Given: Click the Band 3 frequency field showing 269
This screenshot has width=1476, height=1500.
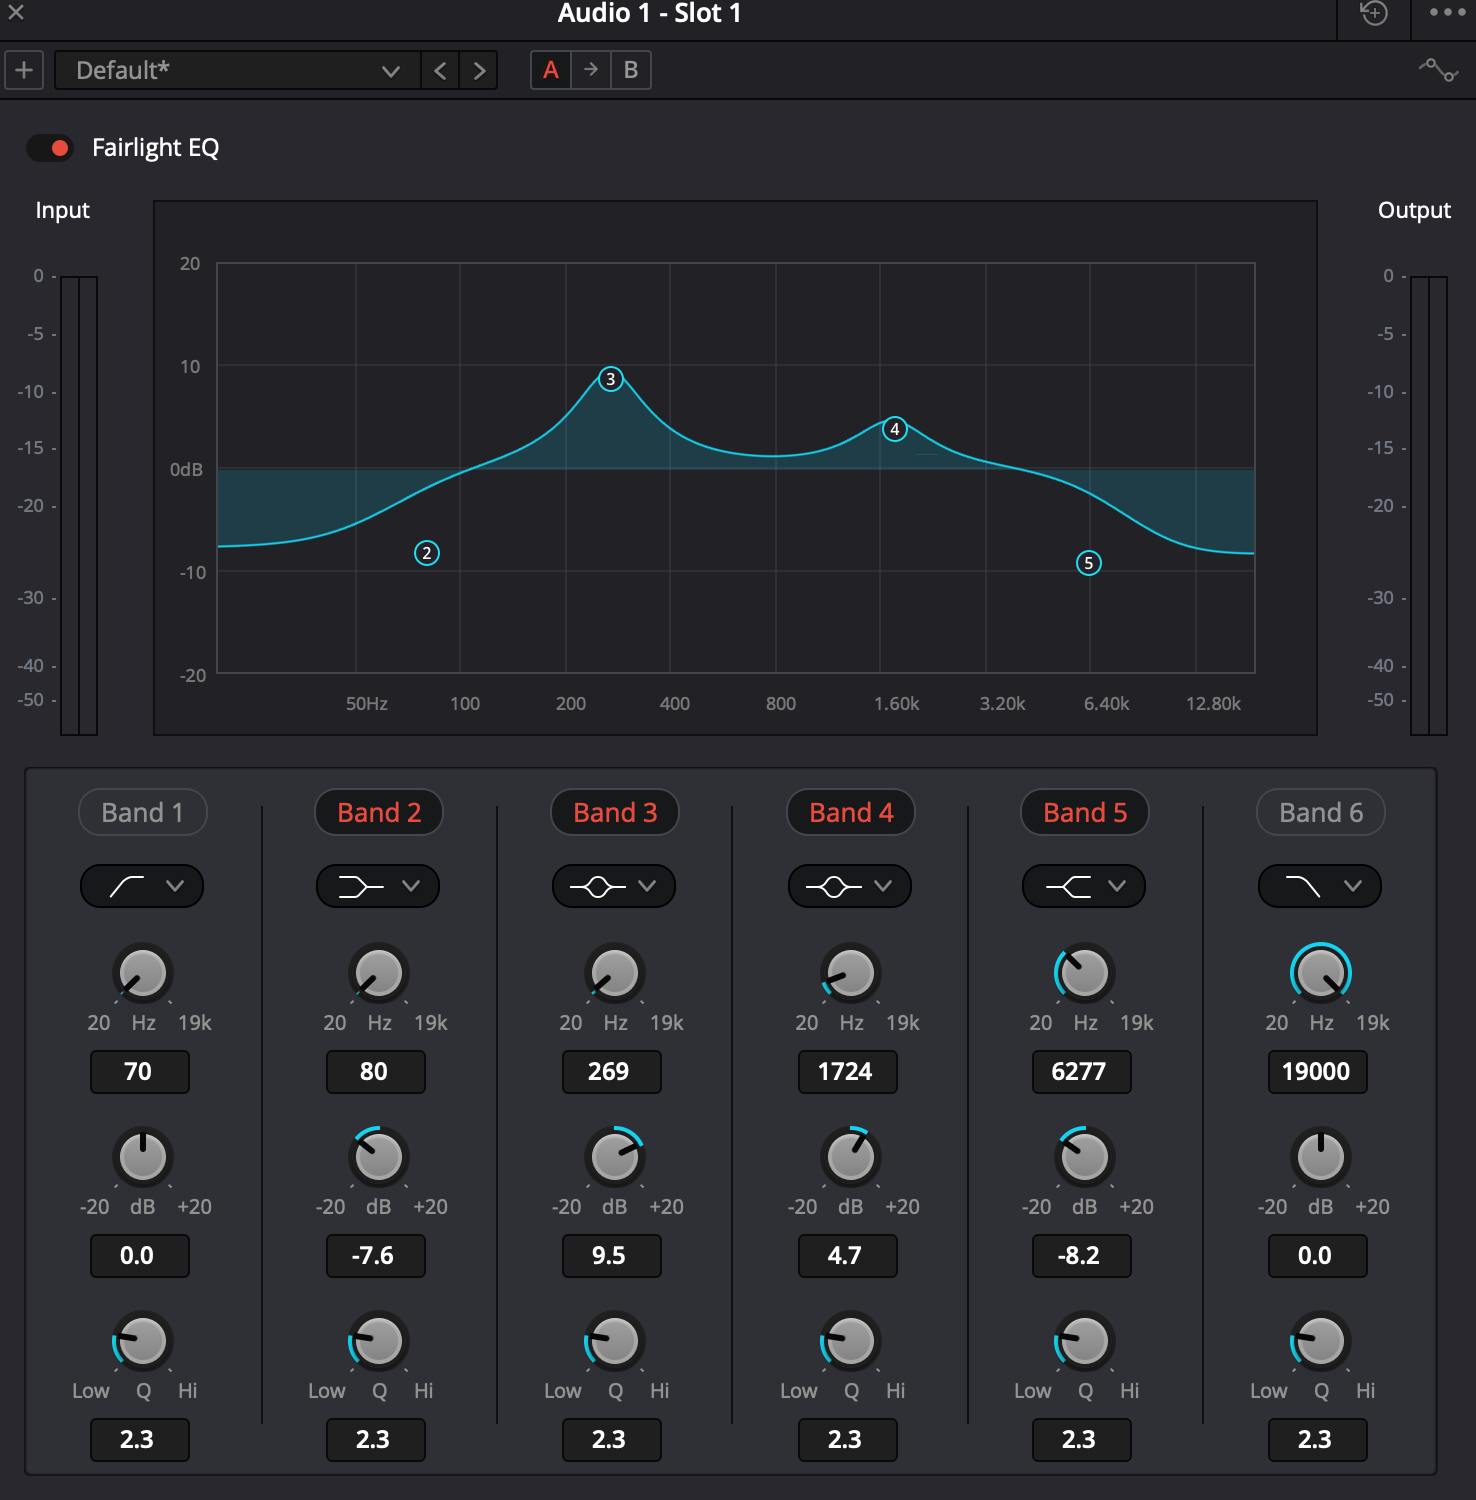Looking at the screenshot, I should (x=611, y=1072).
